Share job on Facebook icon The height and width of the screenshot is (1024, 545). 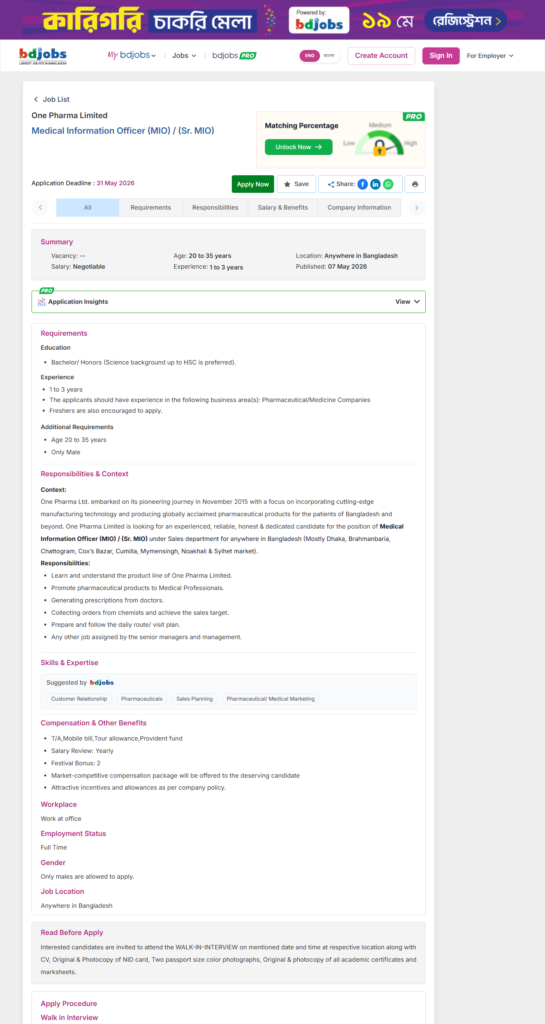point(362,184)
